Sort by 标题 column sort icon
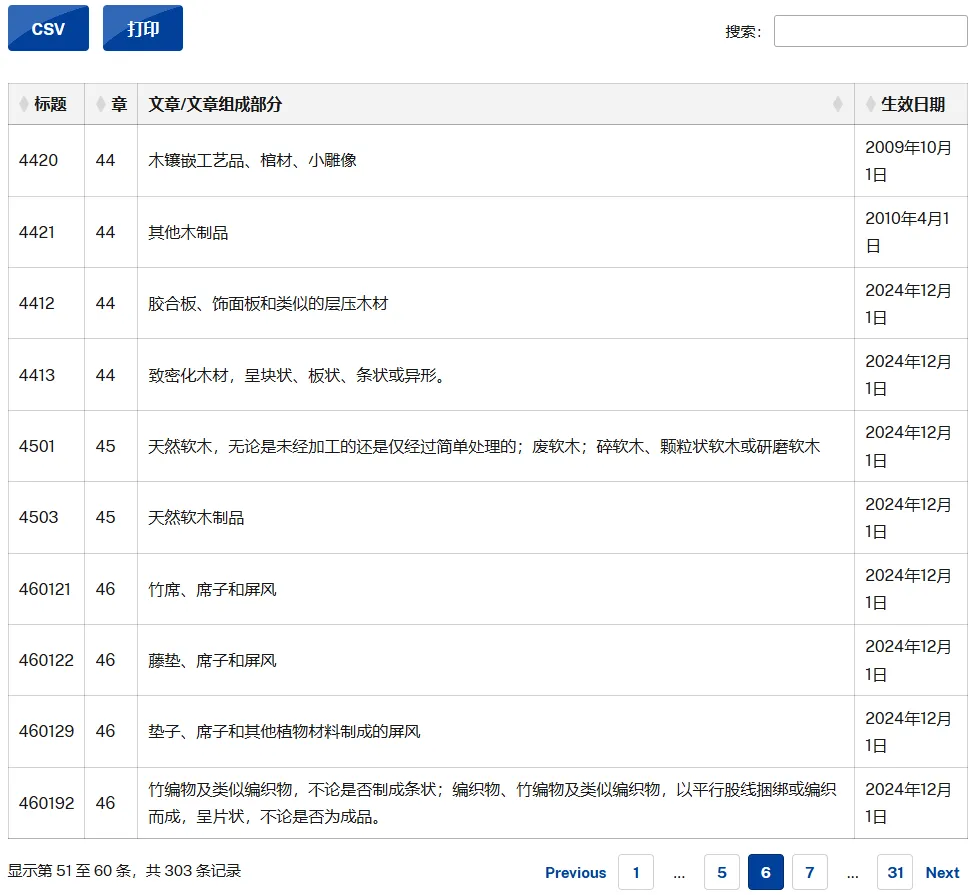 (x=24, y=104)
